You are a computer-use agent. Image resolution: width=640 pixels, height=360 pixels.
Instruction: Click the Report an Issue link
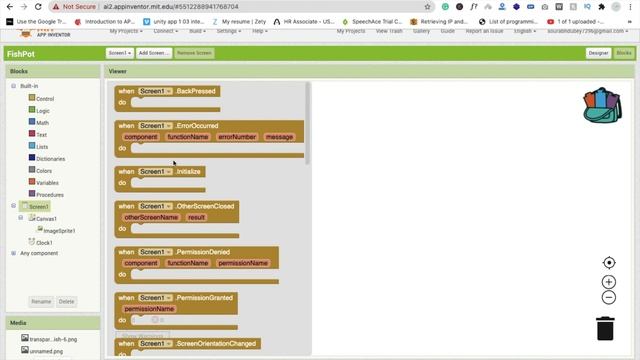[x=484, y=31]
